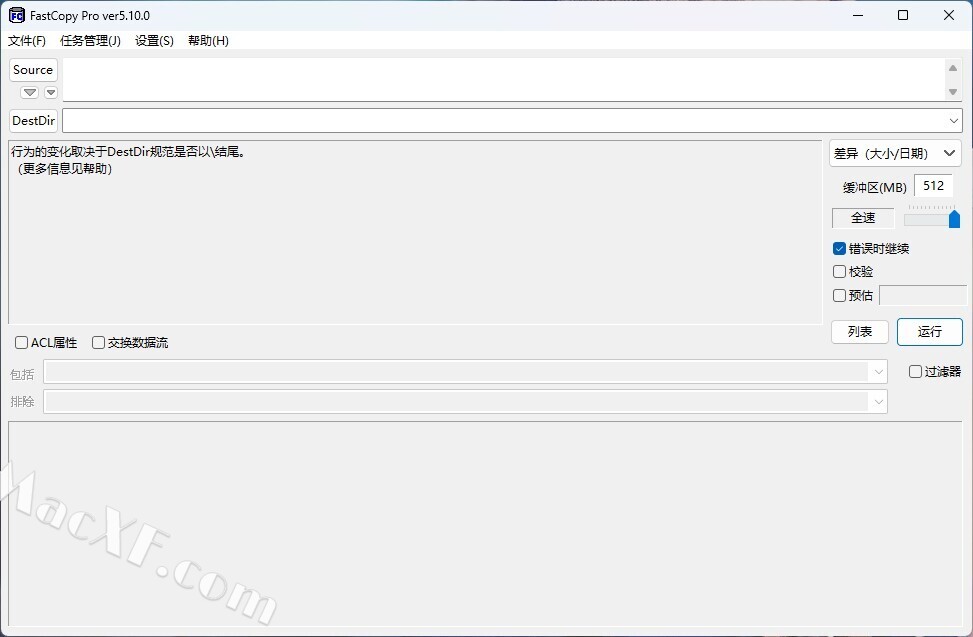Enable the 过滤器 filter checkbox
This screenshot has height=637, width=973.
click(915, 371)
